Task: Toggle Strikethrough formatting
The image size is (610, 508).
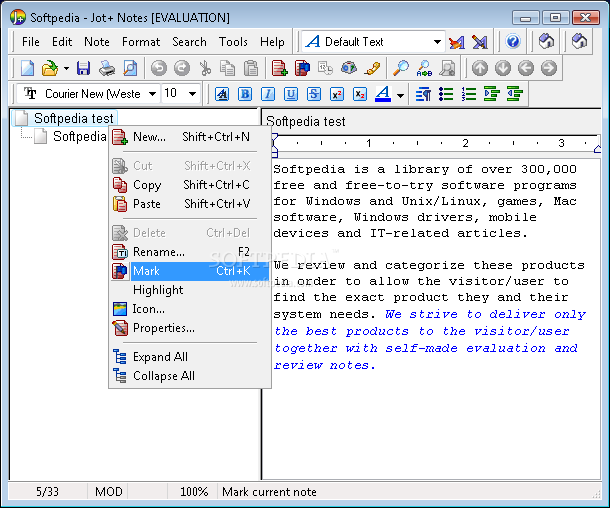Action: [314, 94]
